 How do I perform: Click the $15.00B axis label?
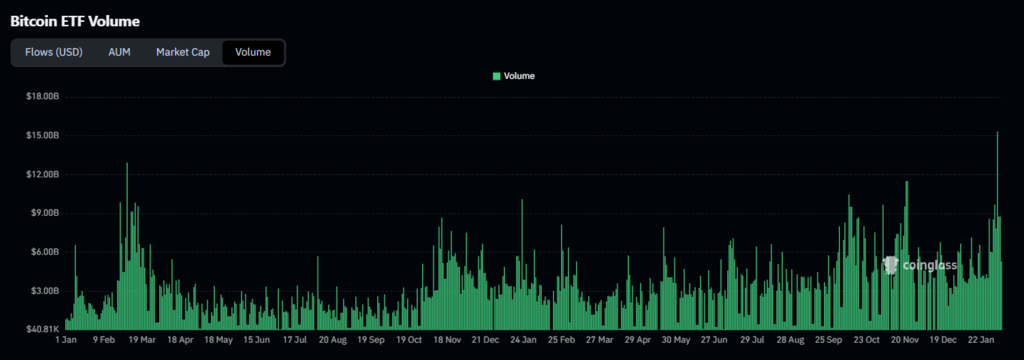click(43, 135)
